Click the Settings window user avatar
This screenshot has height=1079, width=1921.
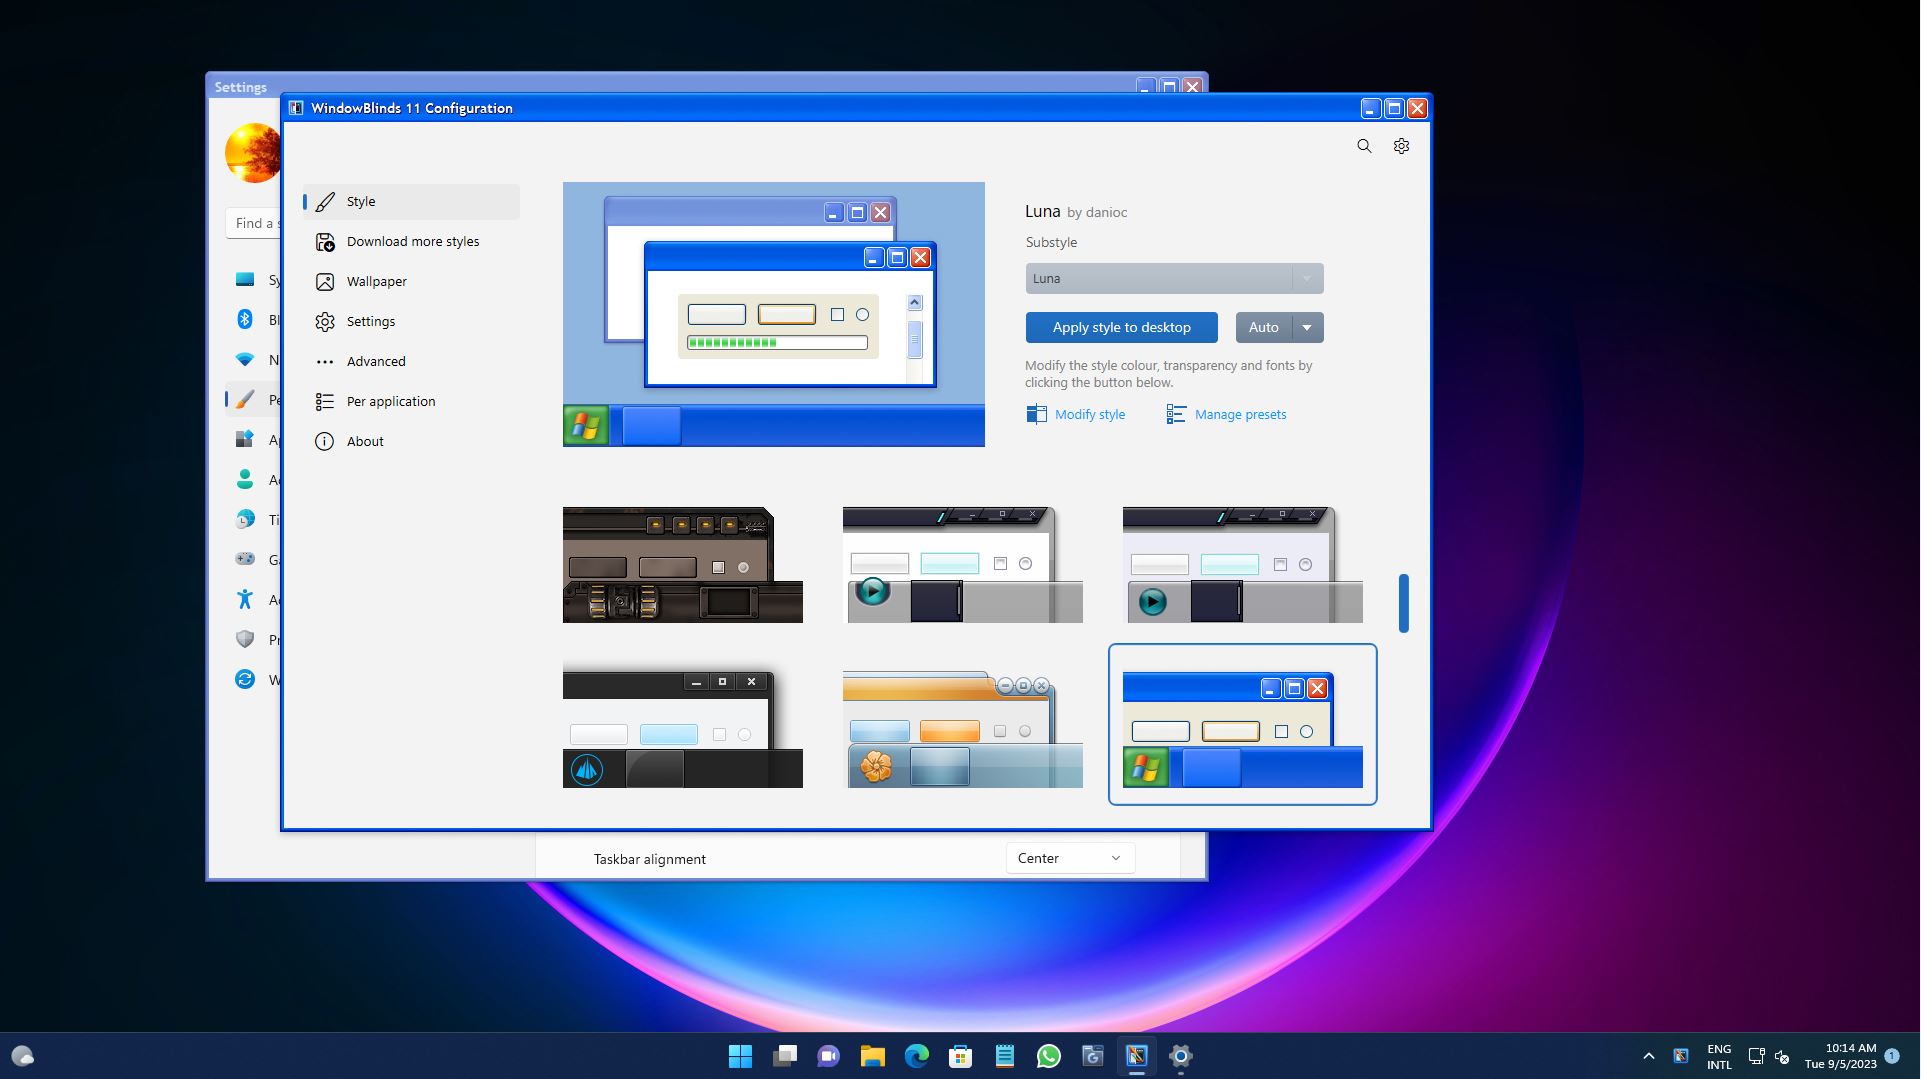pos(253,153)
